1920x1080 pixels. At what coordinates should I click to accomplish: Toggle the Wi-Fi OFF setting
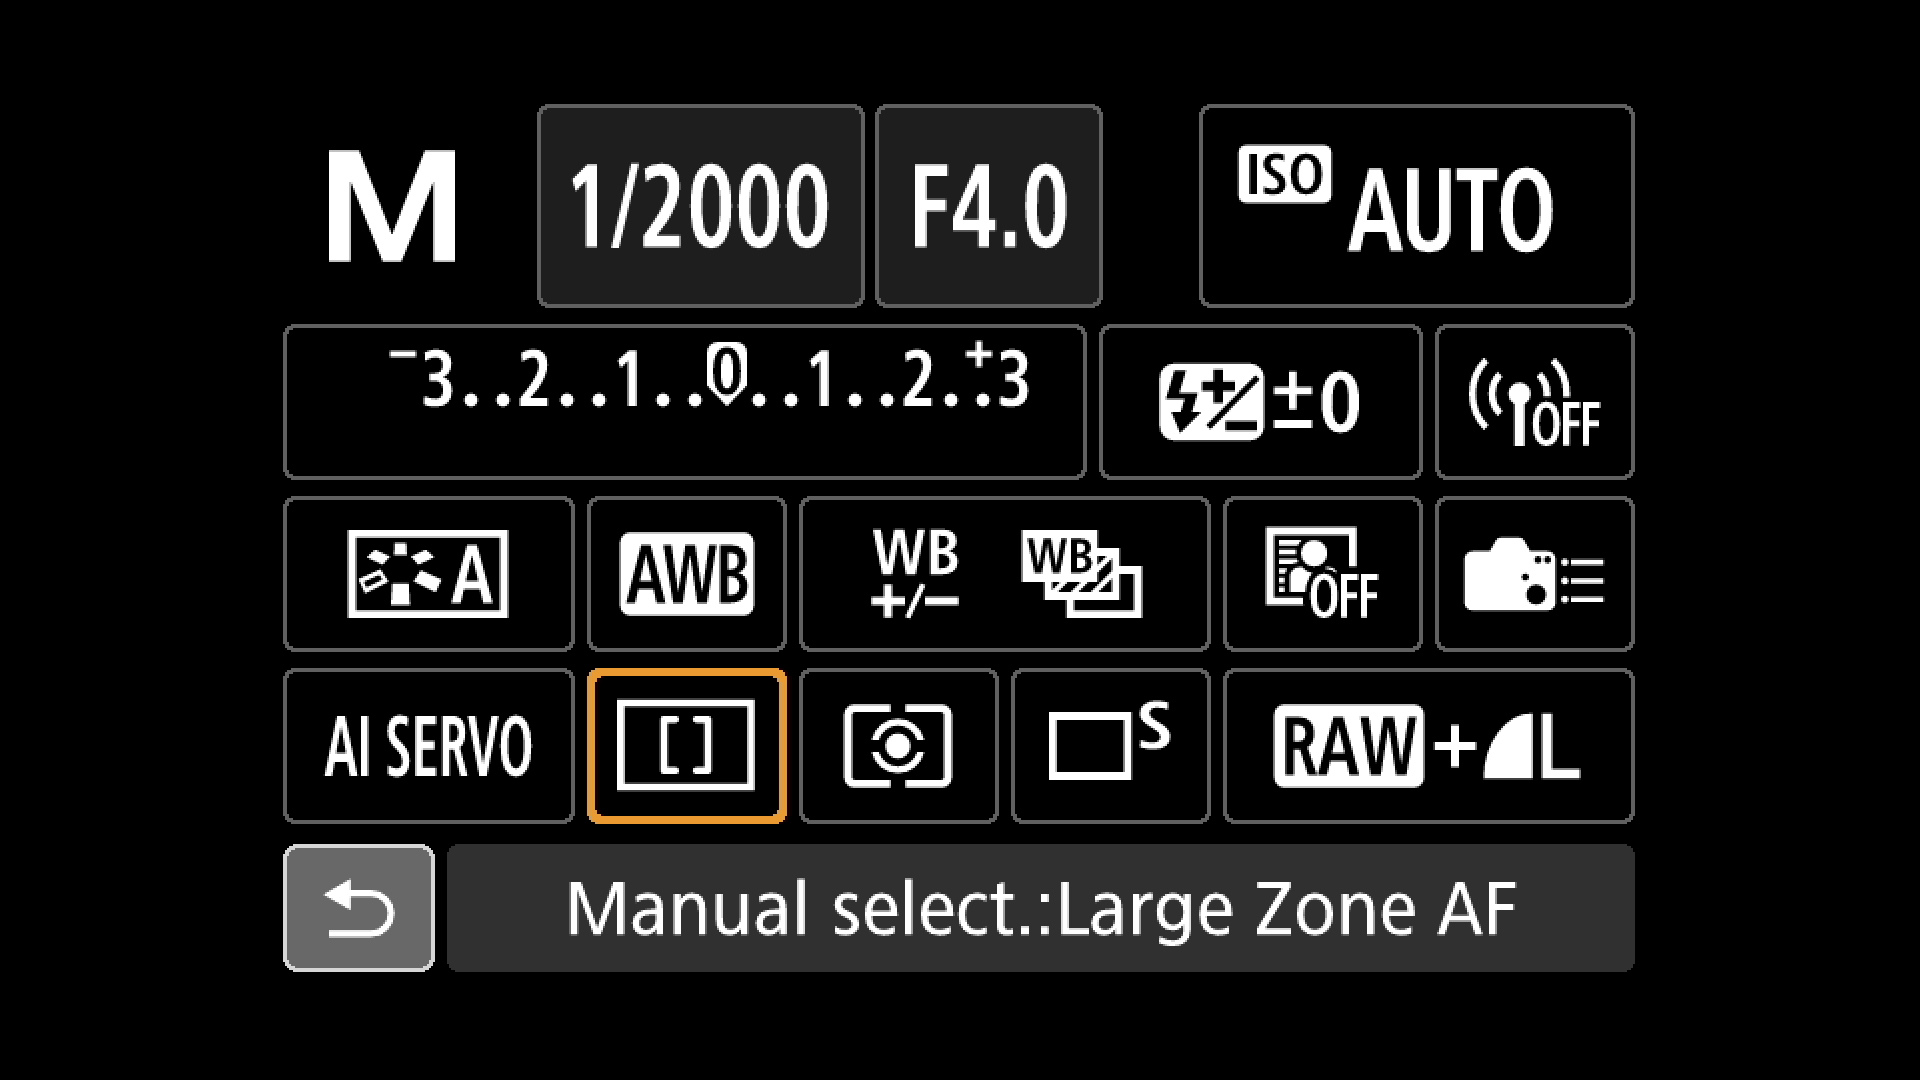point(1535,402)
